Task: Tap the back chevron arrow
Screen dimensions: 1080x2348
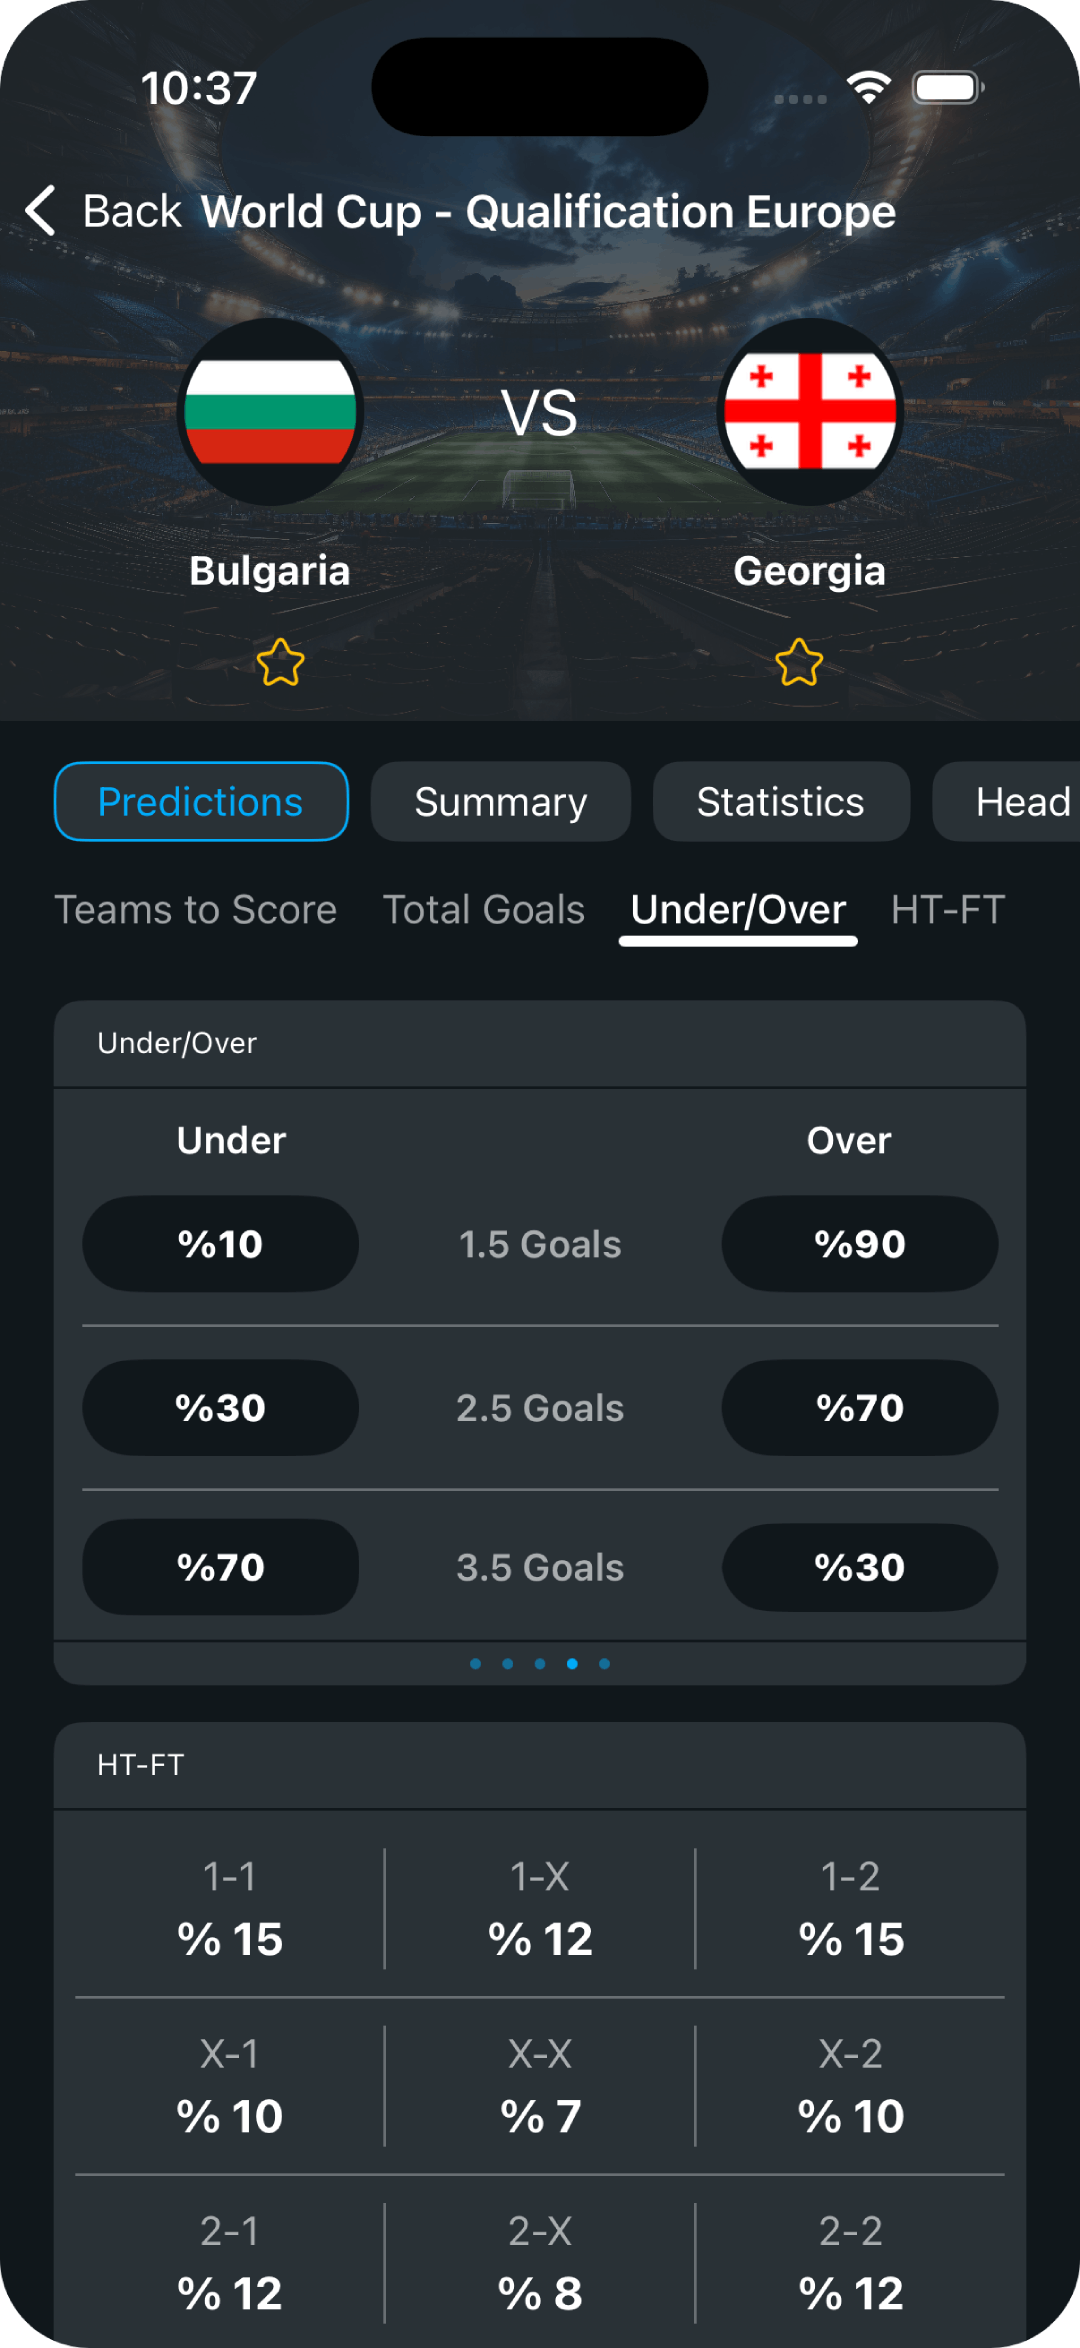Action: point(41,211)
